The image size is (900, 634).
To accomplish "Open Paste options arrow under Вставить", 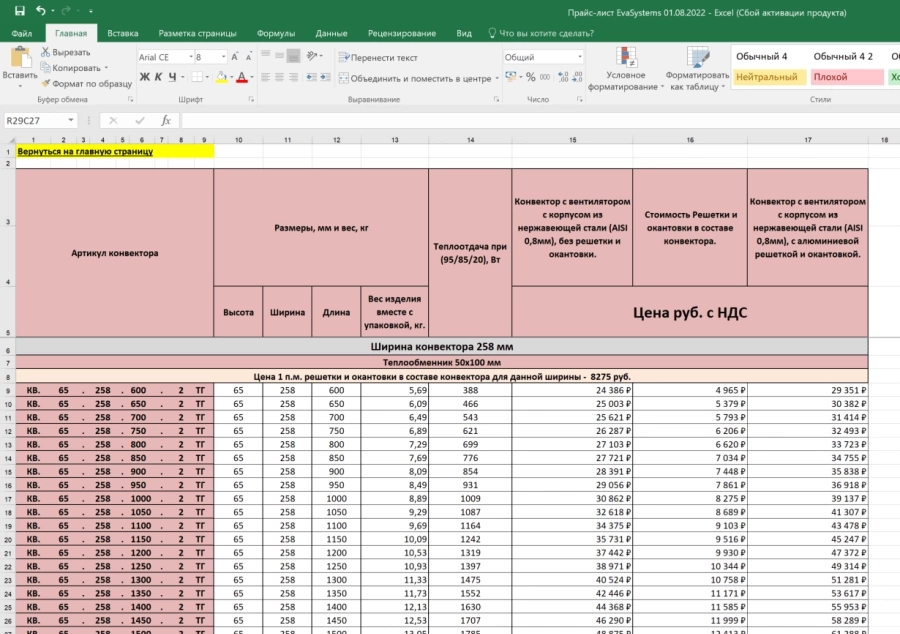I will tap(20, 86).
